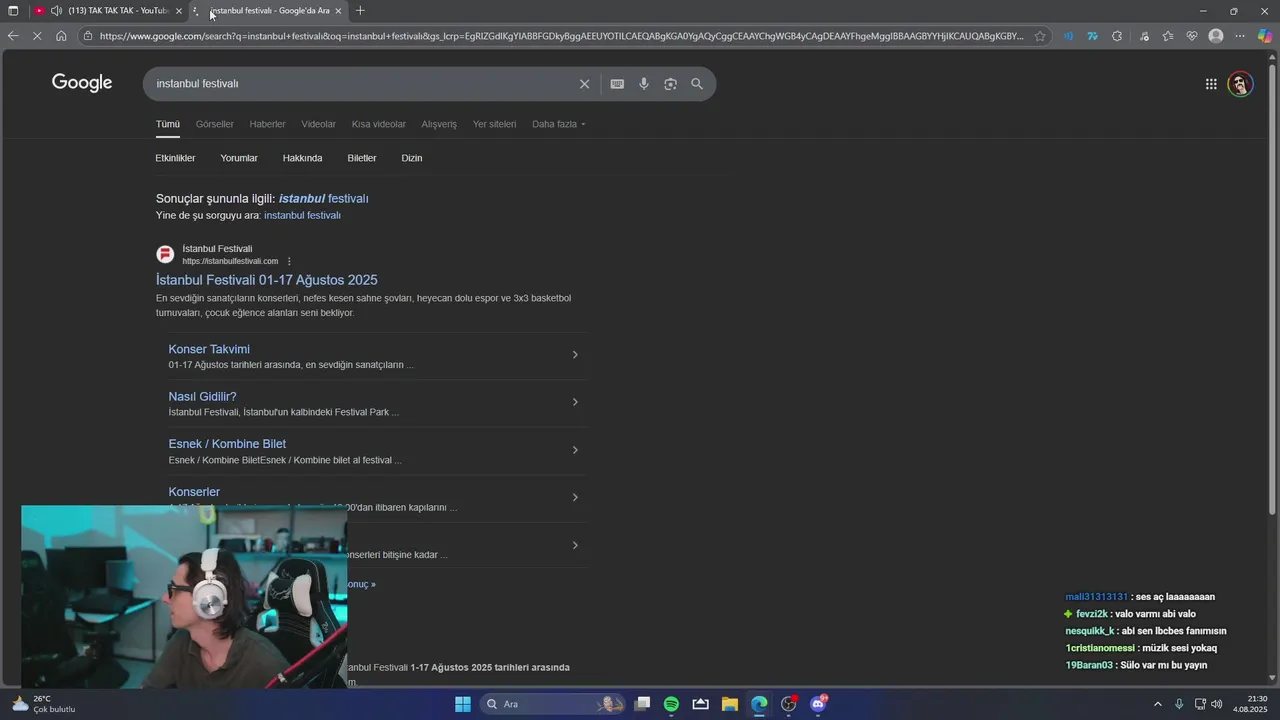Stop loading the page
The height and width of the screenshot is (720, 1280).
click(37, 36)
